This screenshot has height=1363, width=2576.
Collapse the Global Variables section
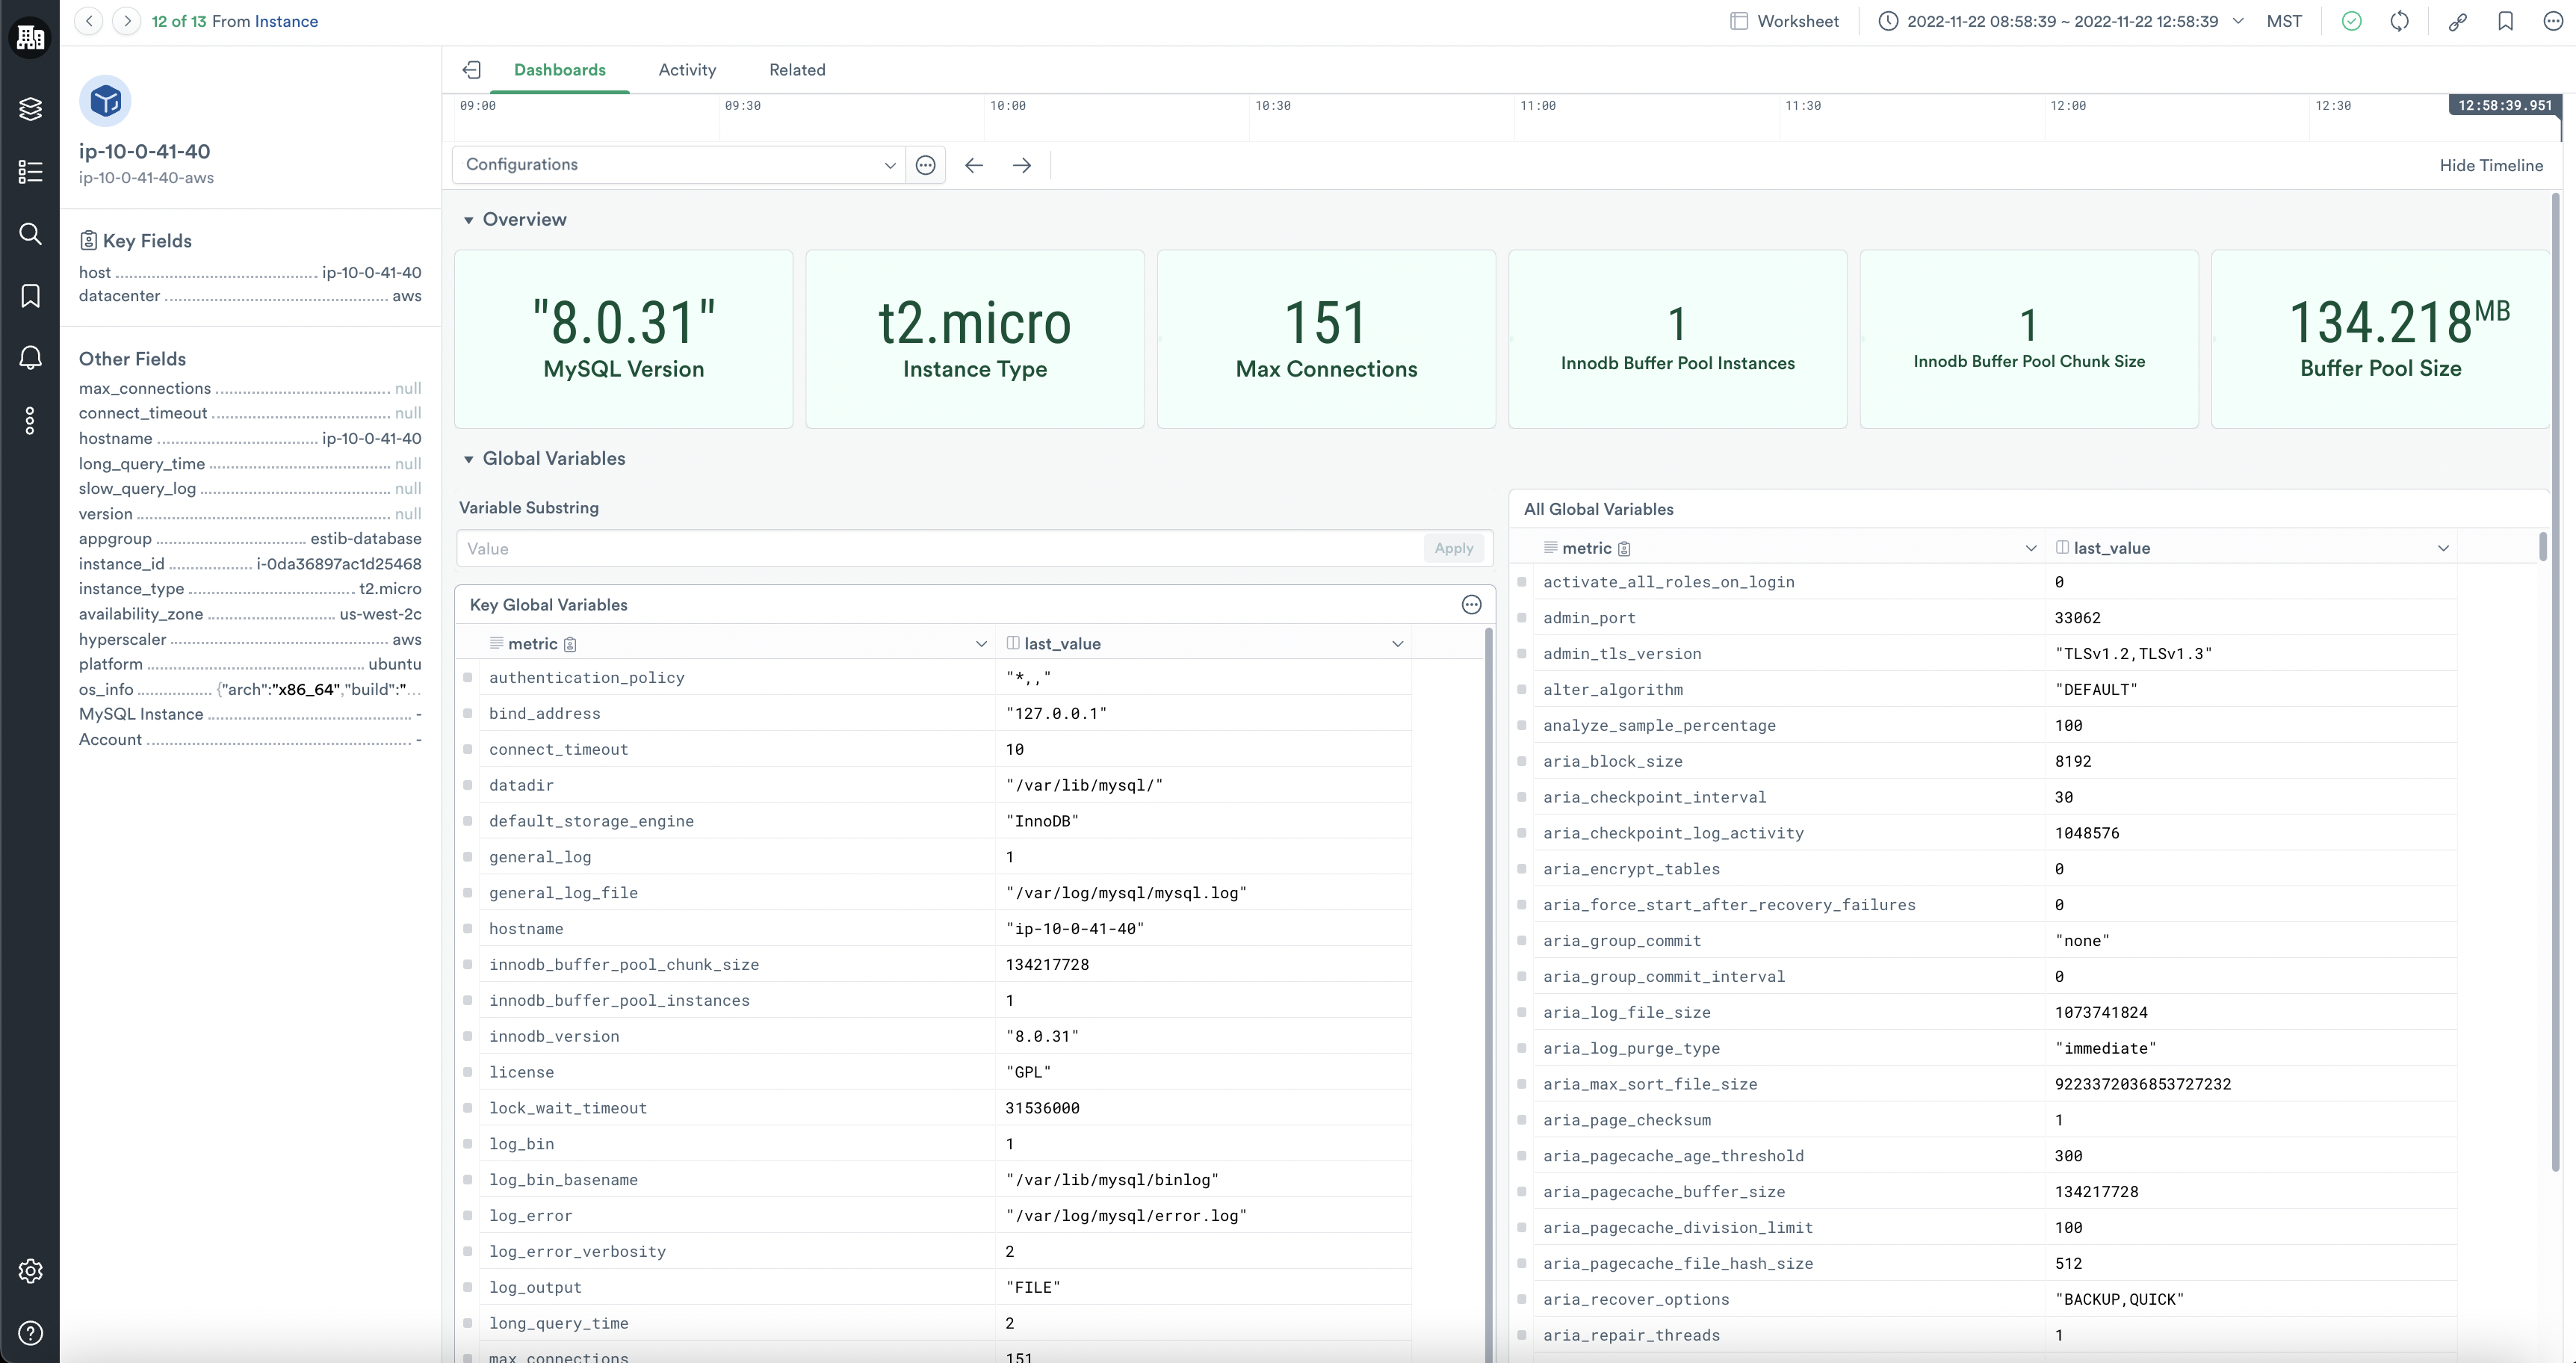468,459
